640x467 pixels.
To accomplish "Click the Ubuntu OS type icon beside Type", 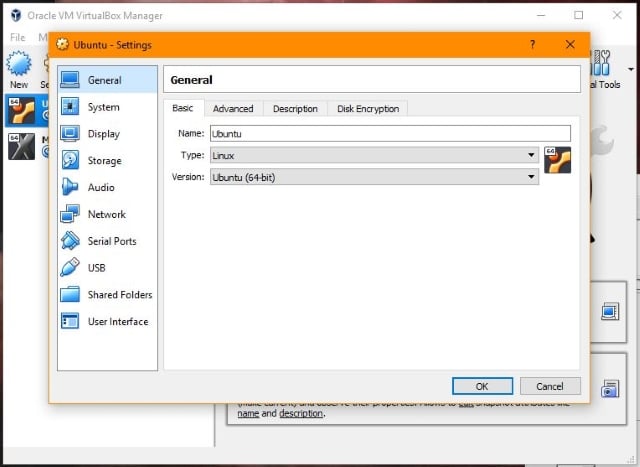I will (x=558, y=160).
